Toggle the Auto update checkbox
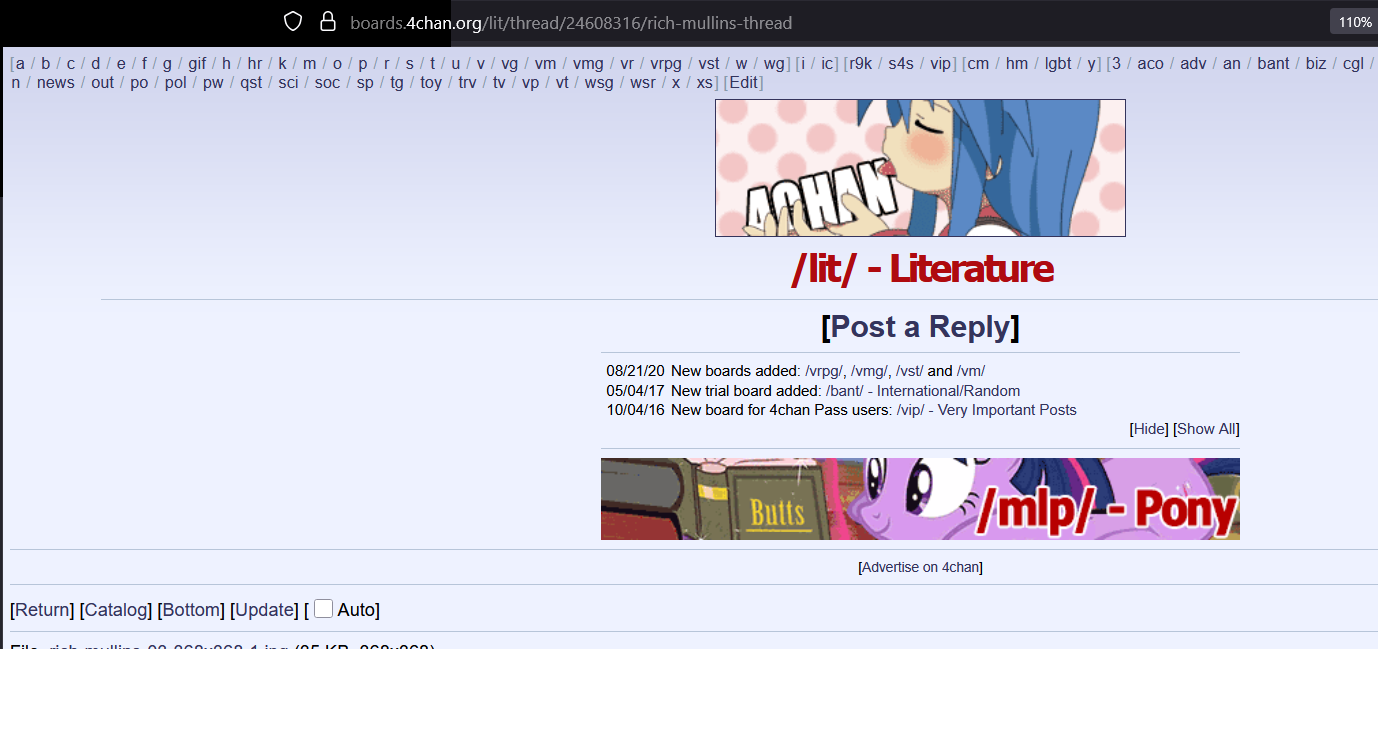The height and width of the screenshot is (755, 1378). [x=323, y=609]
